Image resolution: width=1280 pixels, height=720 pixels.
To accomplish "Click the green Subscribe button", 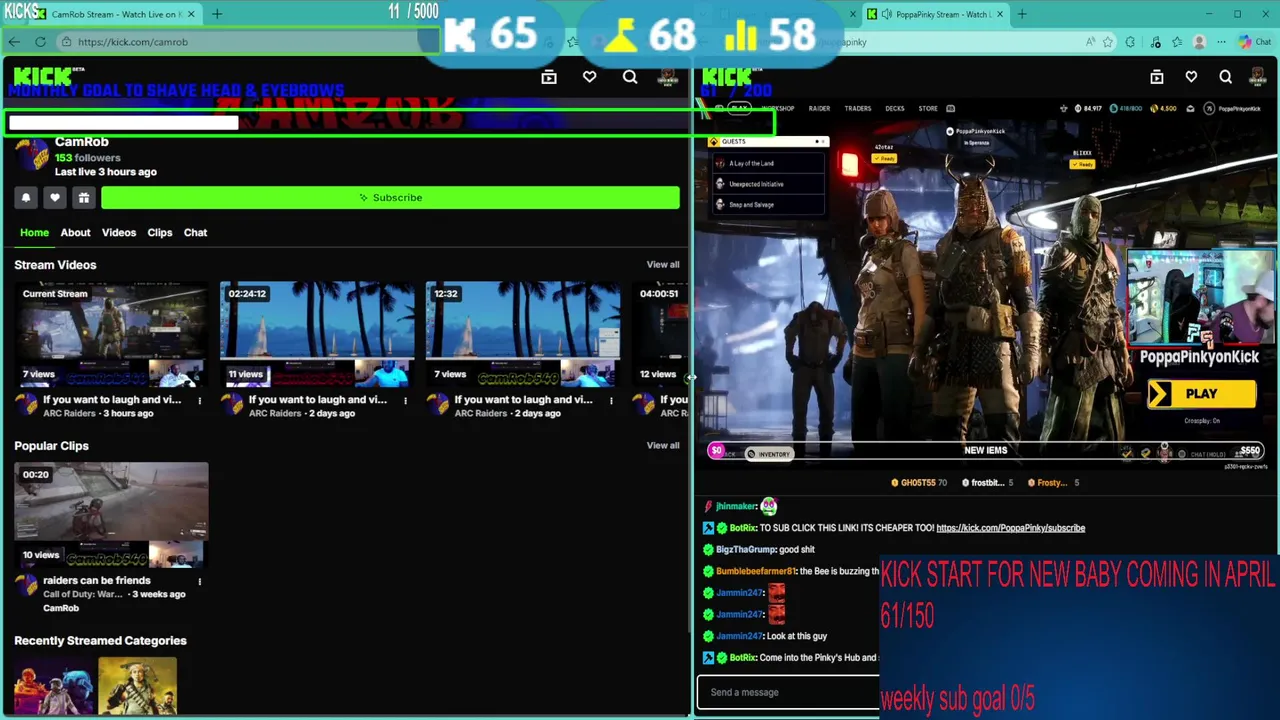I will pos(390,198).
